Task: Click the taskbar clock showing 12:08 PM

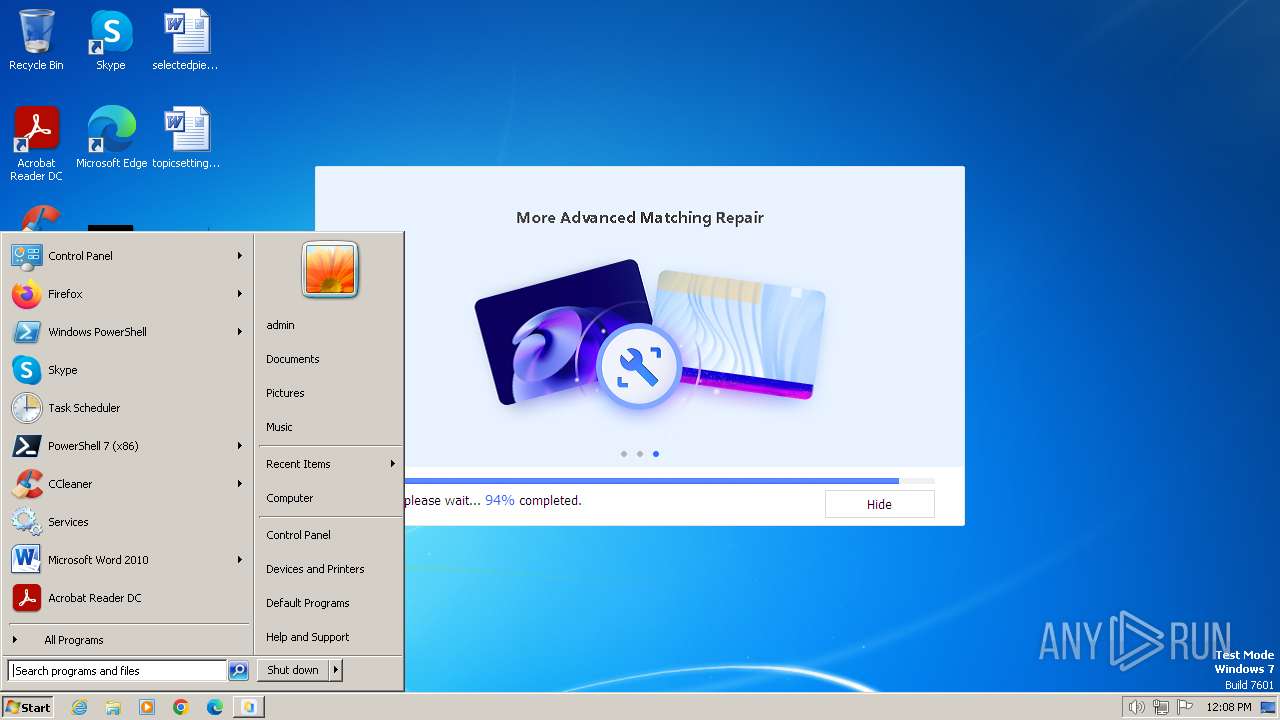Action: coord(1229,707)
